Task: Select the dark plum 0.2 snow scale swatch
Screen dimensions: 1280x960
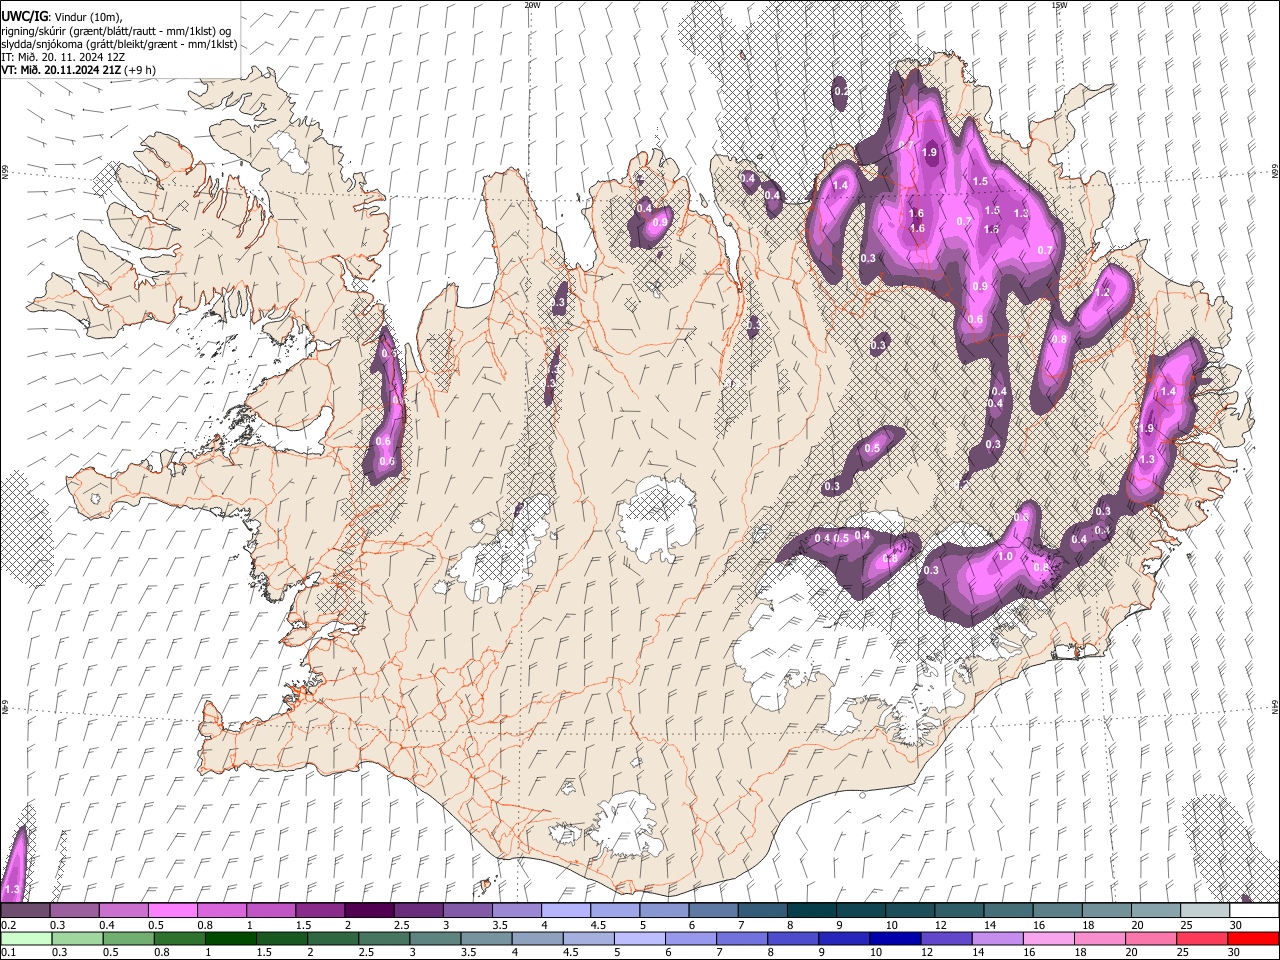Action: [25, 911]
